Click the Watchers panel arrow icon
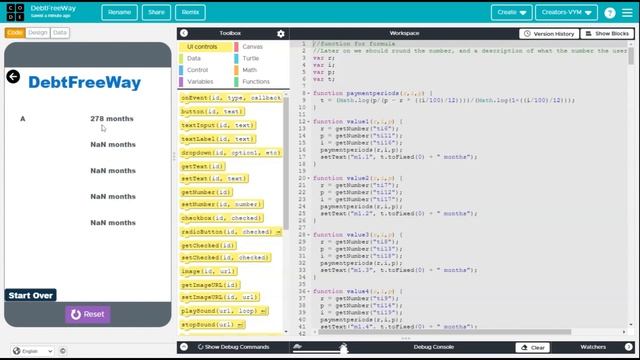 (x=629, y=347)
